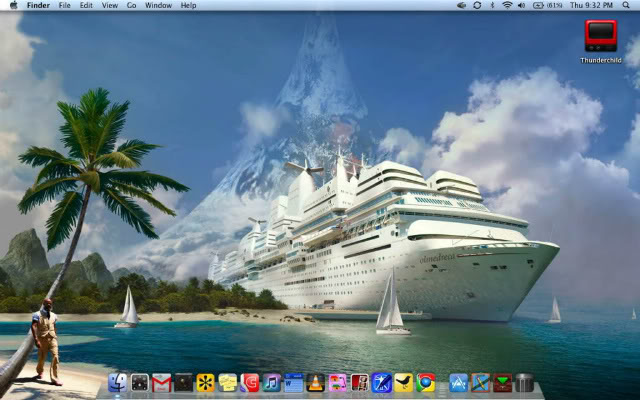Open the pencil and ruler folder in Dock
640x400 pixels.
point(480,383)
